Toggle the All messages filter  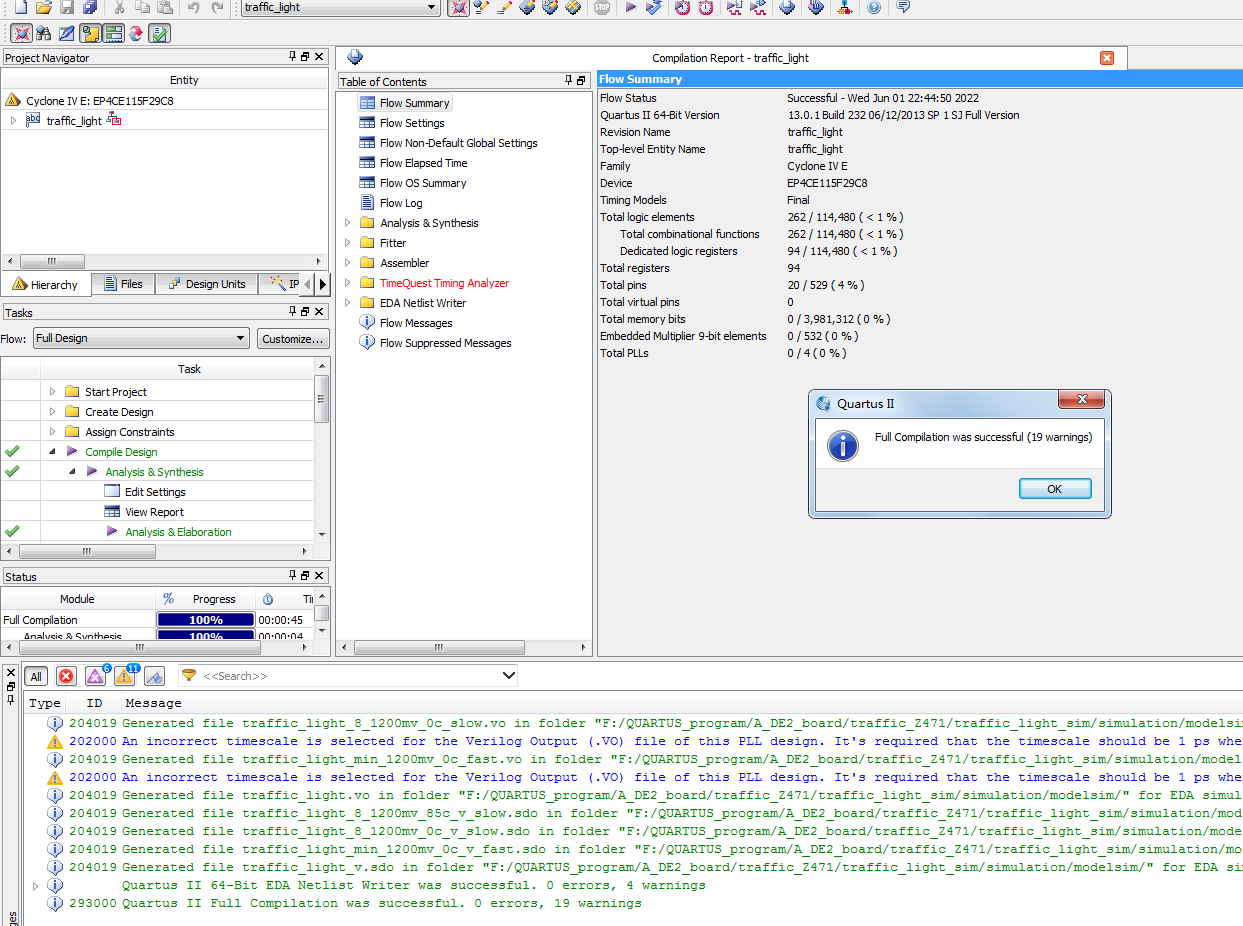coord(36,676)
